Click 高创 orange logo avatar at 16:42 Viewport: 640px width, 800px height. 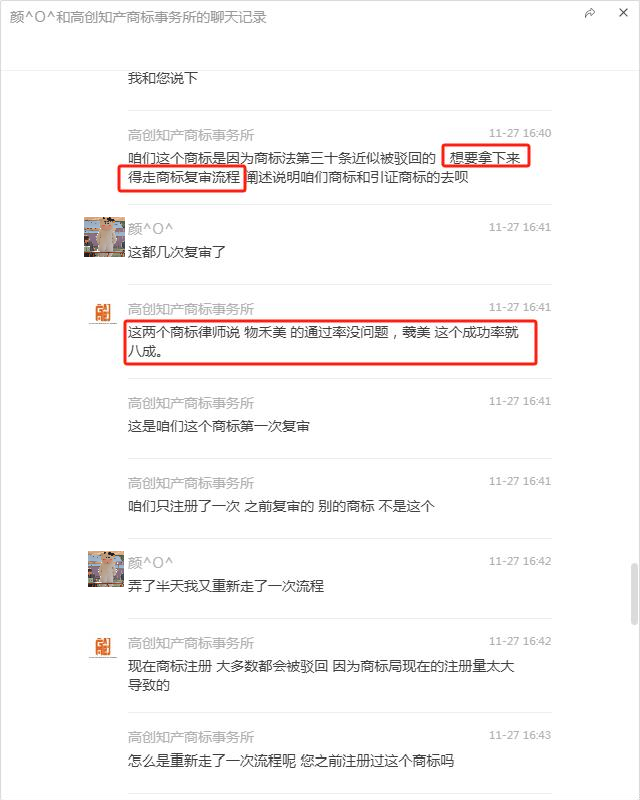tap(103, 647)
